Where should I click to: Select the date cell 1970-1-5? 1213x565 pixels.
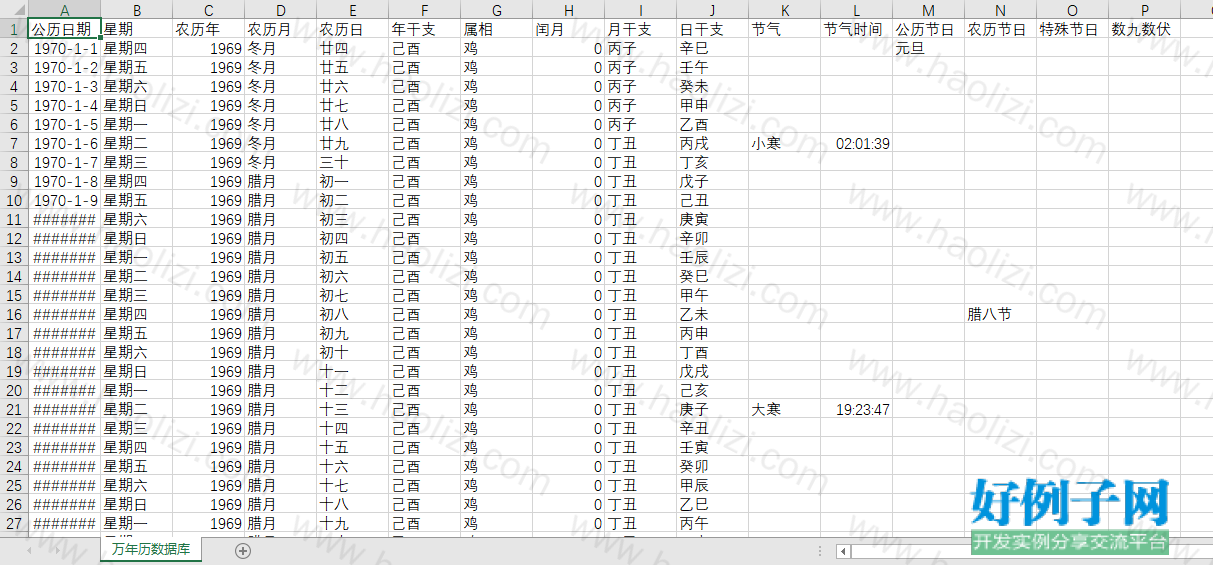(x=65, y=124)
